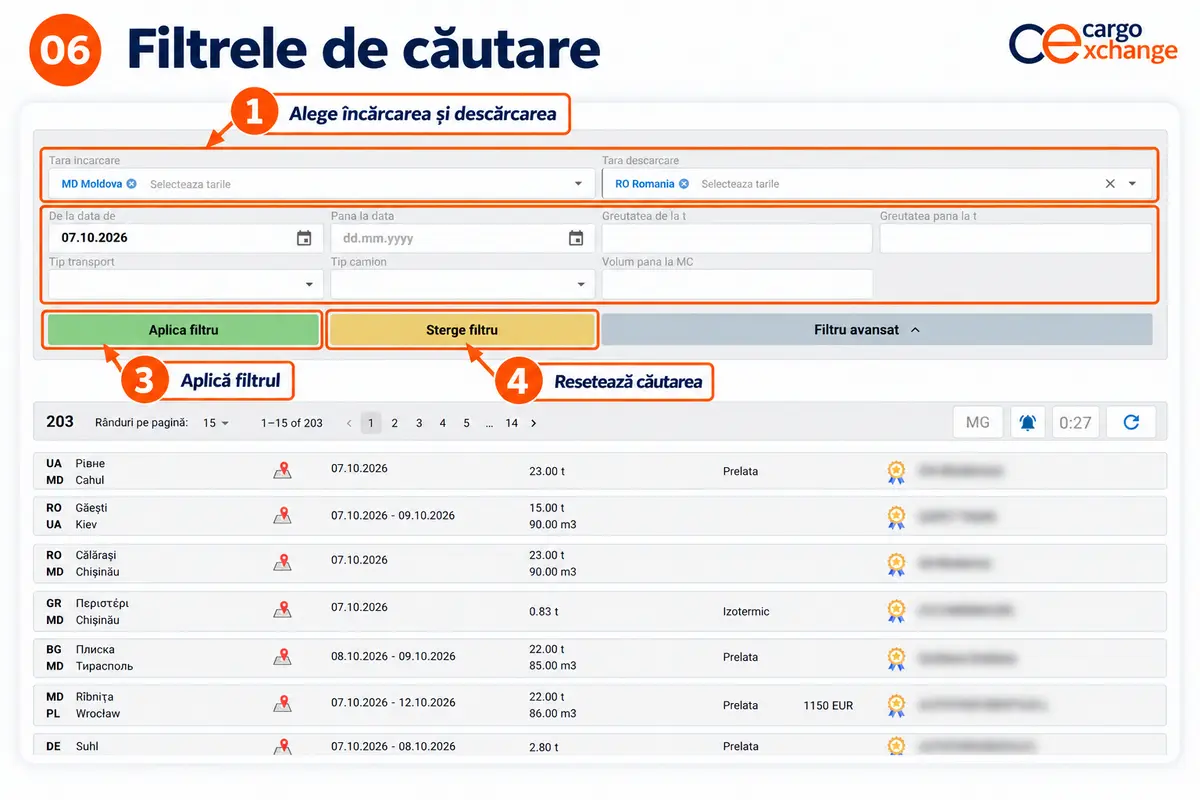Open the Tip camion dropdown
The image size is (1200, 800).
coord(462,284)
